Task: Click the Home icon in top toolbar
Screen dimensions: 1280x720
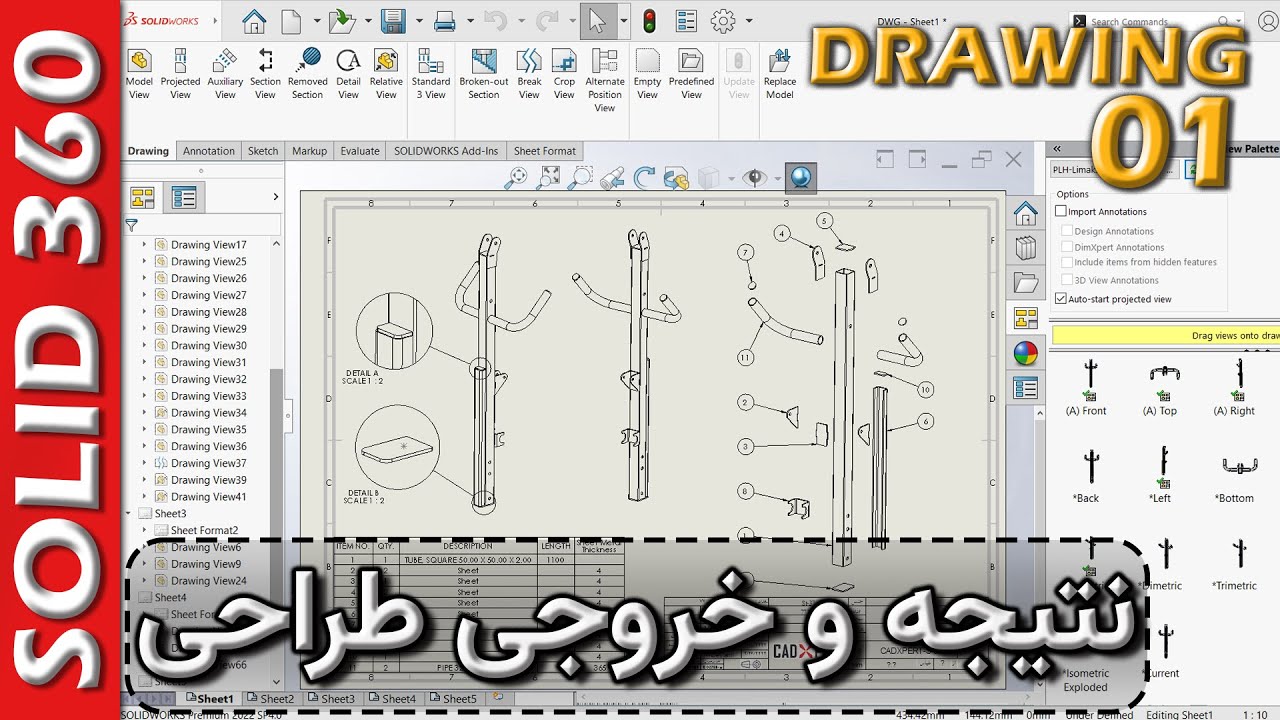Action: pos(255,21)
